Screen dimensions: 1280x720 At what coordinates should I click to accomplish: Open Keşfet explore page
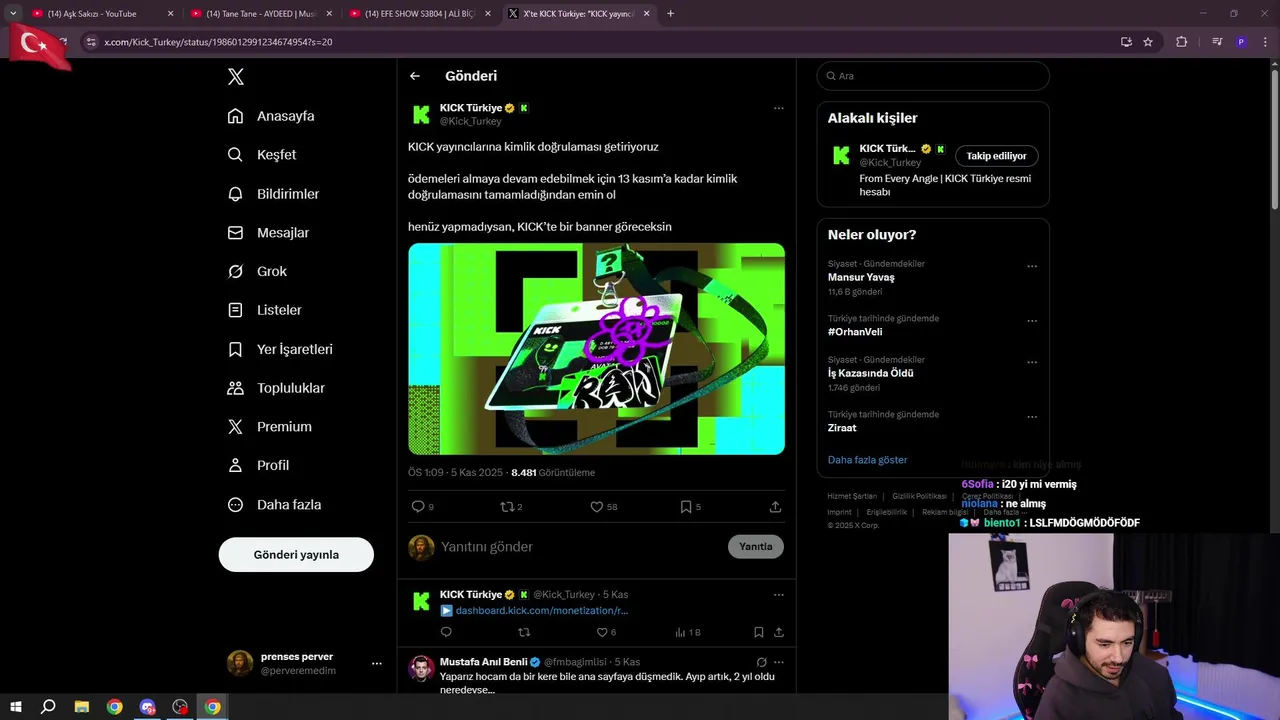262,155
